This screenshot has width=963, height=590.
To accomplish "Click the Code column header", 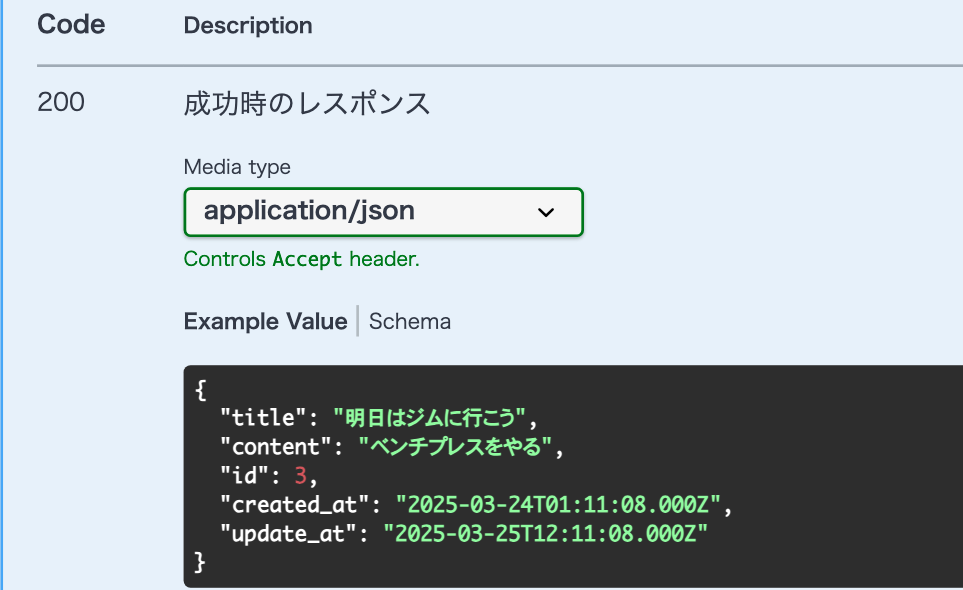I will pyautogui.click(x=71, y=25).
